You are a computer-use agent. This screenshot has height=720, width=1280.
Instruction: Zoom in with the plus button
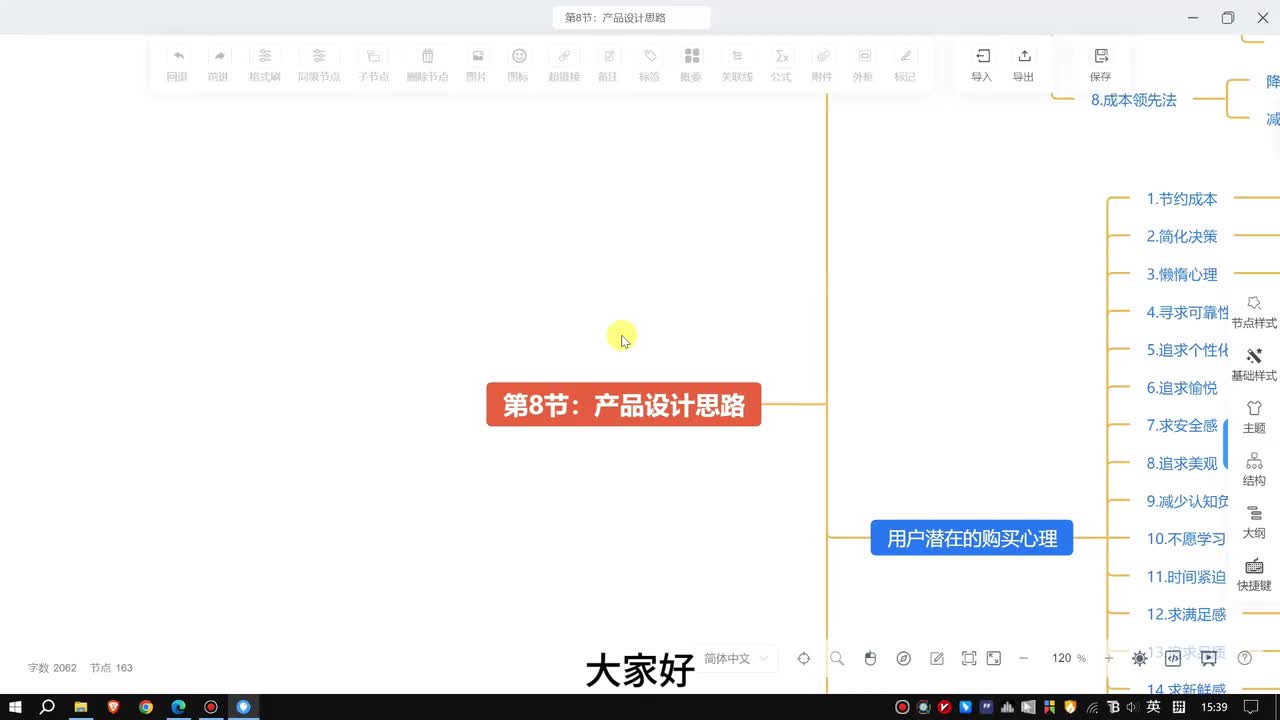[x=1108, y=658]
